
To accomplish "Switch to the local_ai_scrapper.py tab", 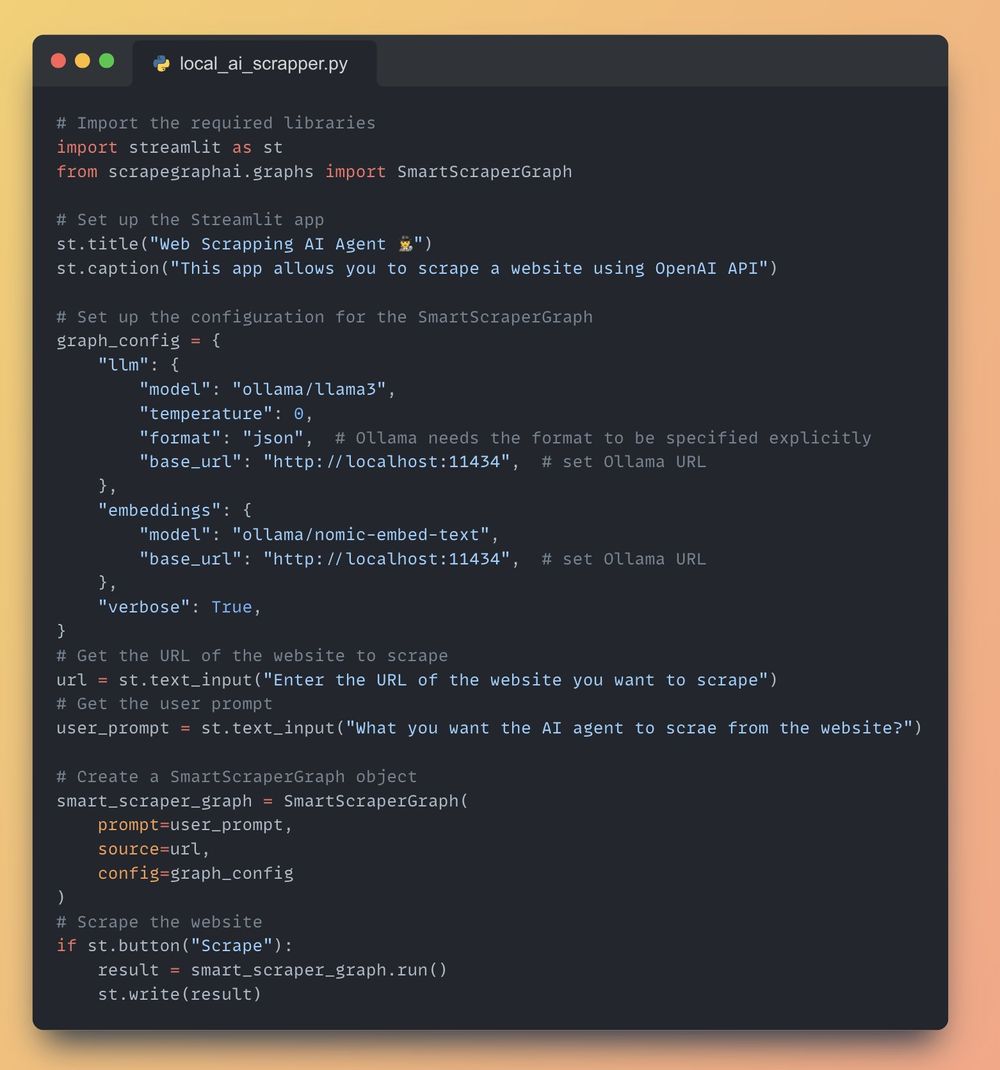I will click(252, 62).
